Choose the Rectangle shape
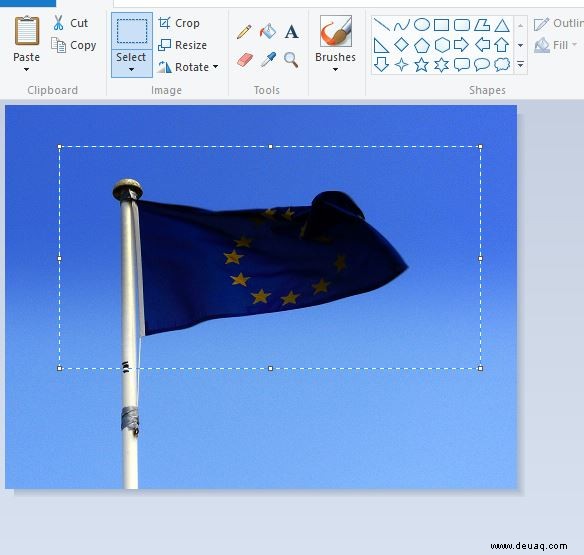This screenshot has width=584, height=555. click(x=441, y=25)
